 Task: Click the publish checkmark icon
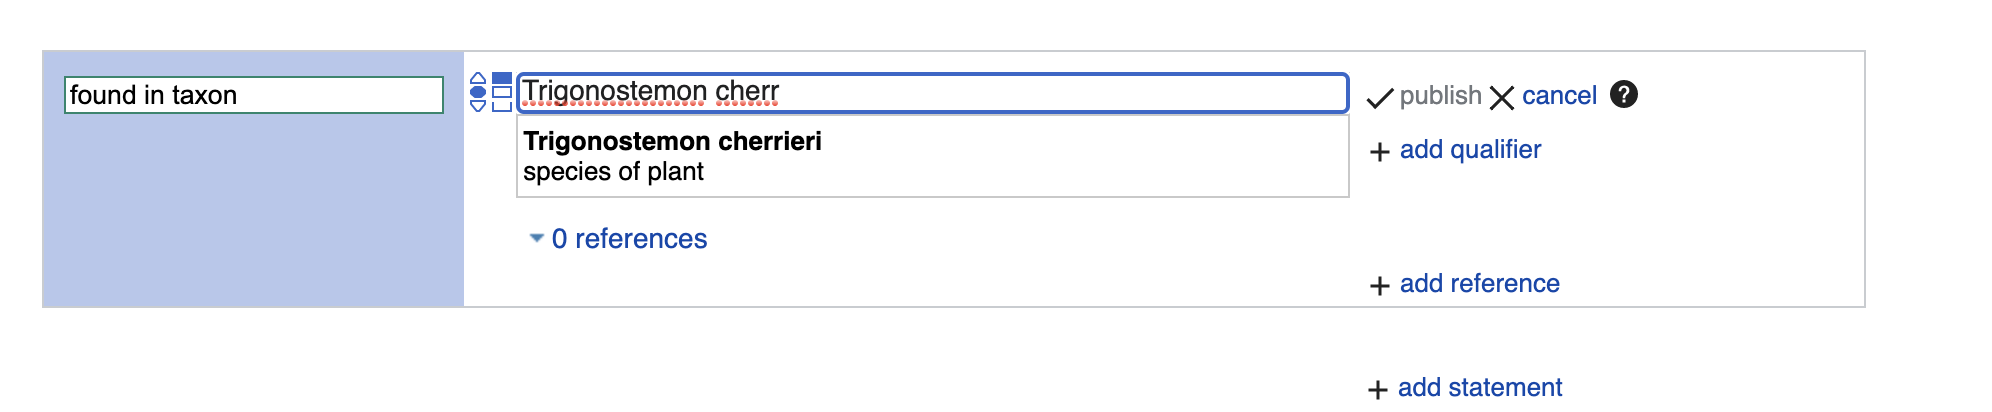pos(1380,98)
